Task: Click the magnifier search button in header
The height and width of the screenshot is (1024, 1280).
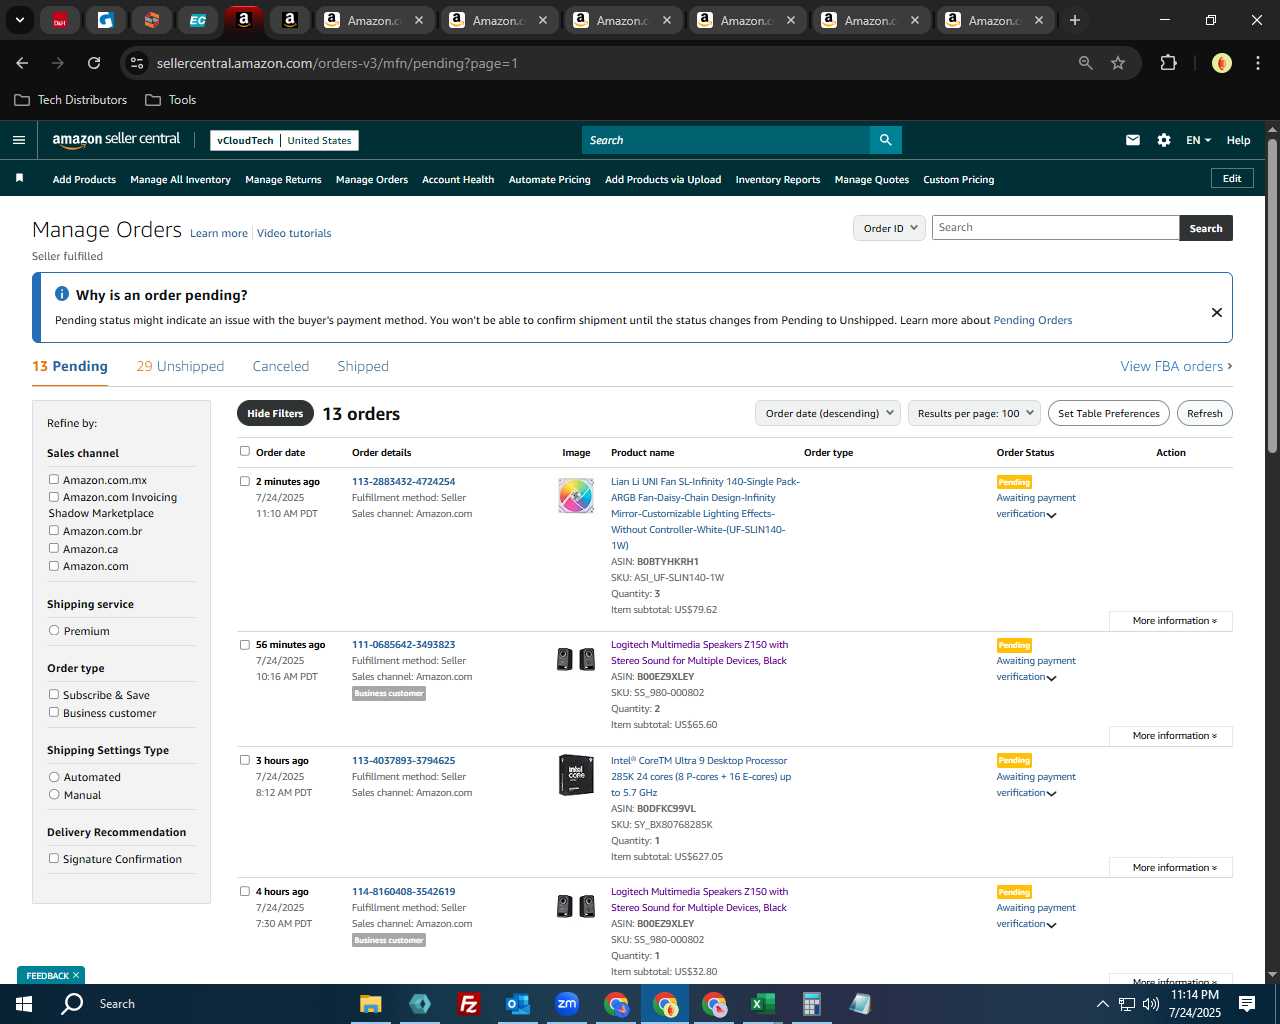Action: (x=885, y=140)
